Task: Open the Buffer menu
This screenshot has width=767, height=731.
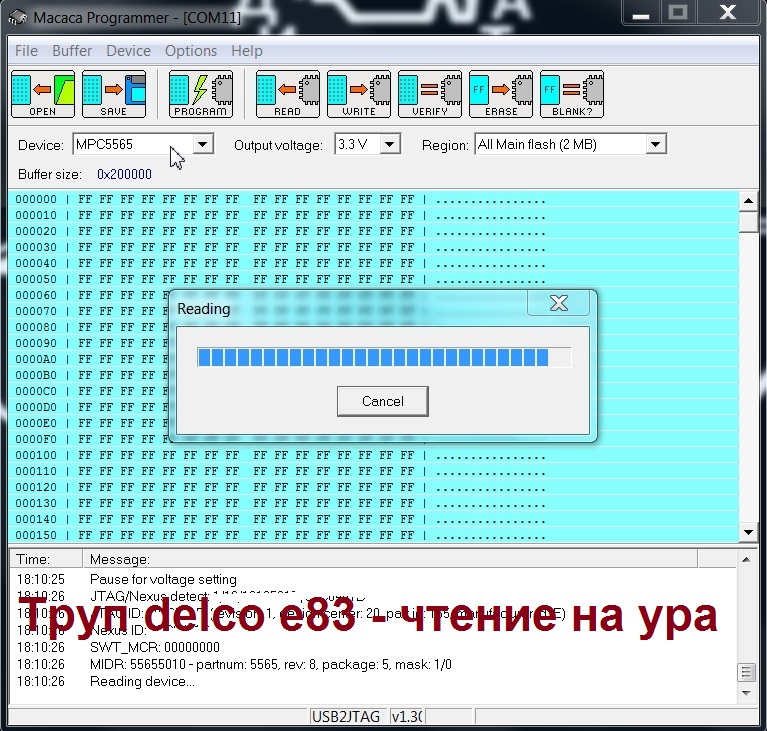Action: pyautogui.click(x=72, y=51)
